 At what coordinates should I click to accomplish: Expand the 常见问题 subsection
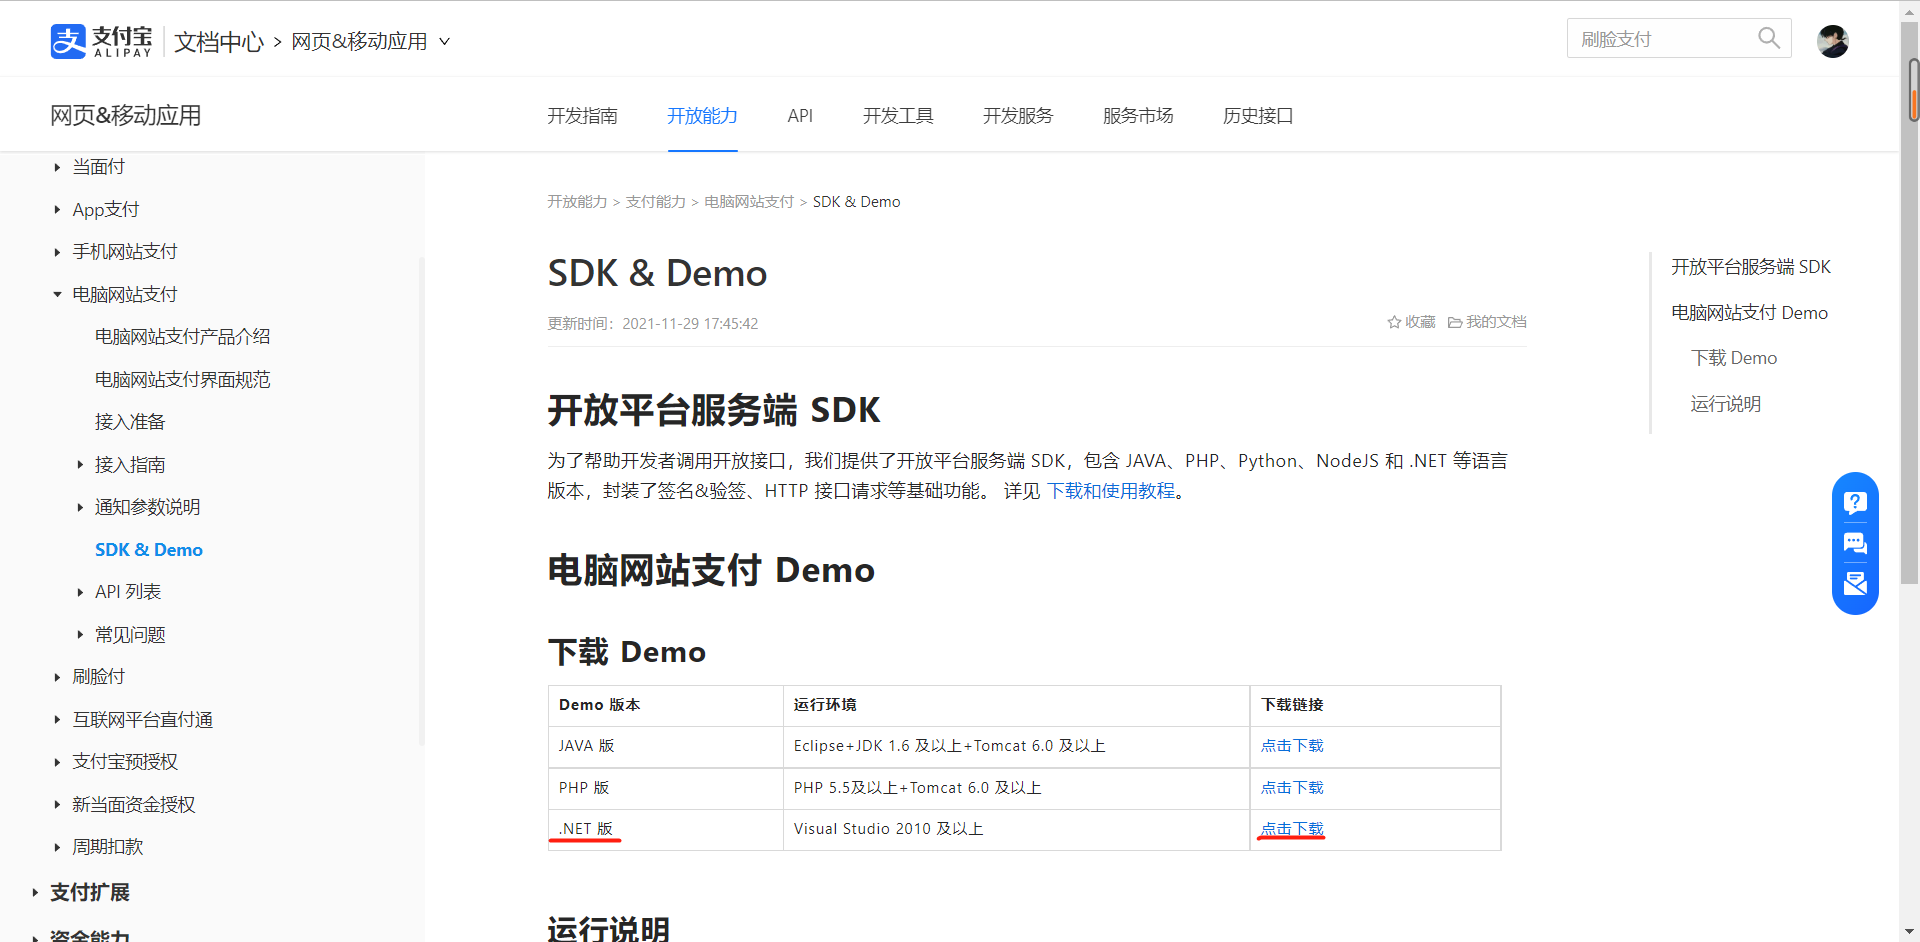pos(80,635)
